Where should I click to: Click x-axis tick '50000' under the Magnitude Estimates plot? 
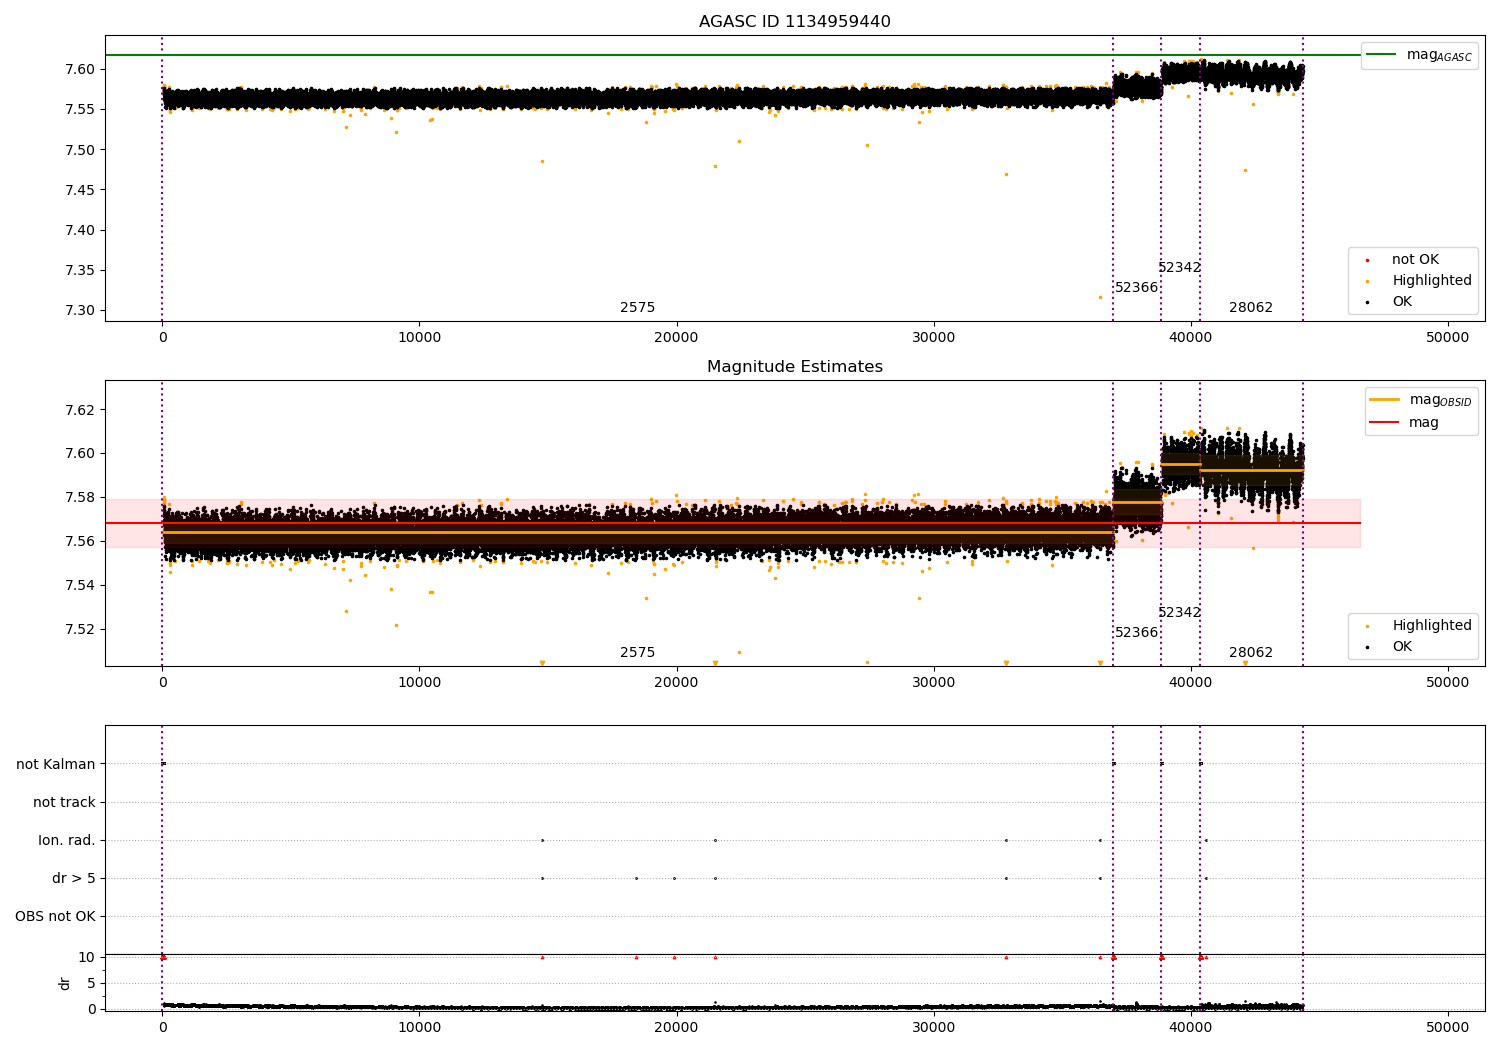click(x=1447, y=683)
